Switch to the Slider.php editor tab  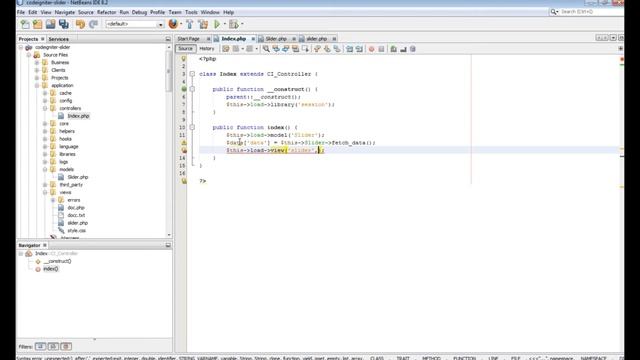276,39
